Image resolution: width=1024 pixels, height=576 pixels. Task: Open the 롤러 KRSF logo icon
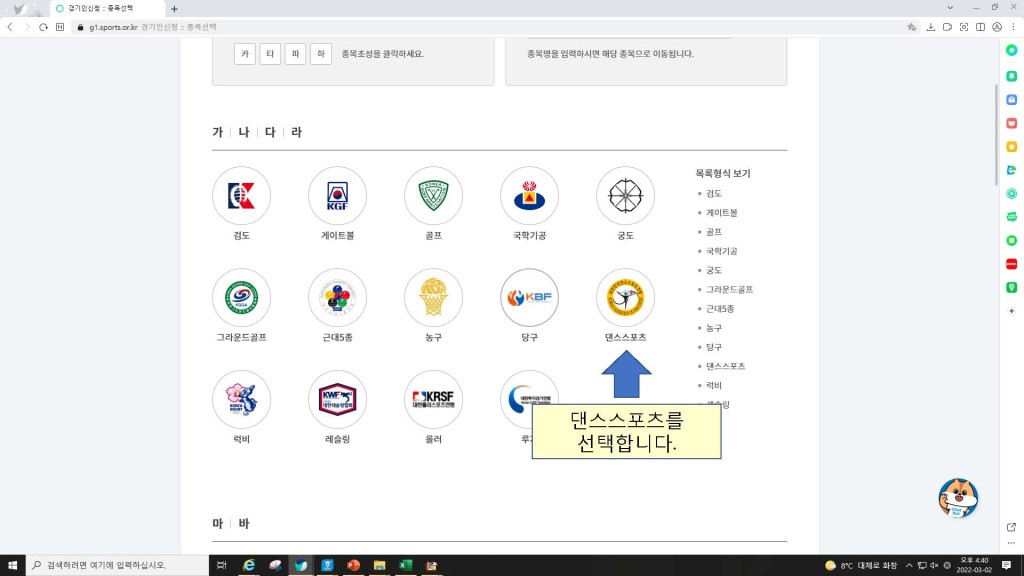433,400
